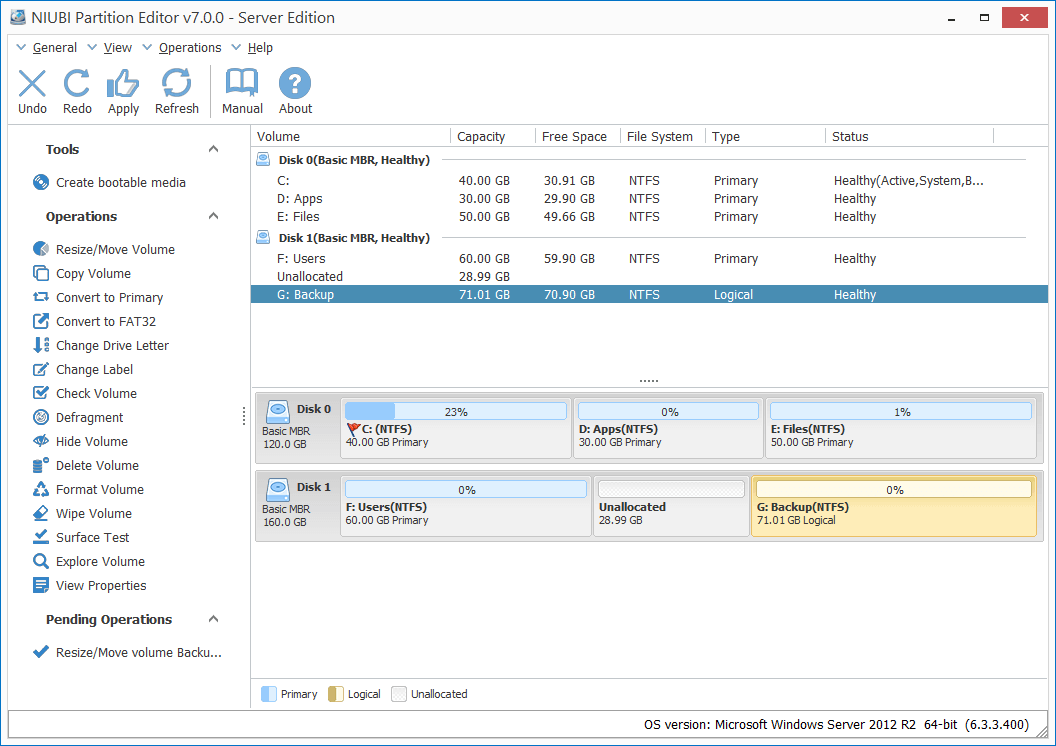The image size is (1056, 746).
Task: Start Defragment operation
Action: point(78,417)
